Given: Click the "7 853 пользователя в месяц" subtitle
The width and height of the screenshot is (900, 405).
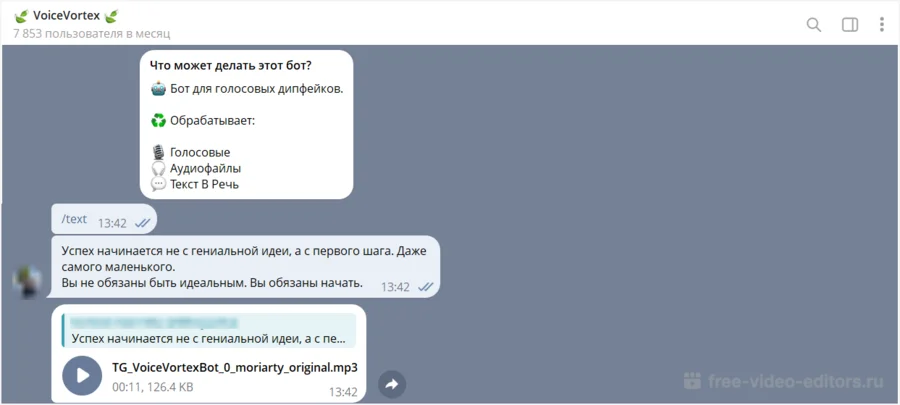Looking at the screenshot, I should pyautogui.click(x=92, y=34).
